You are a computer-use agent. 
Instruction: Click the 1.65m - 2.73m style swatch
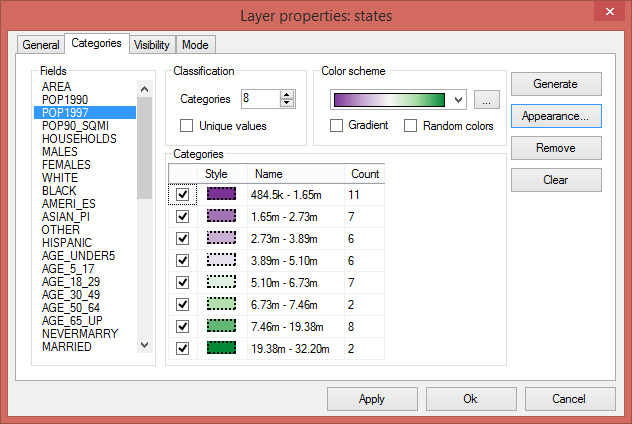point(221,216)
